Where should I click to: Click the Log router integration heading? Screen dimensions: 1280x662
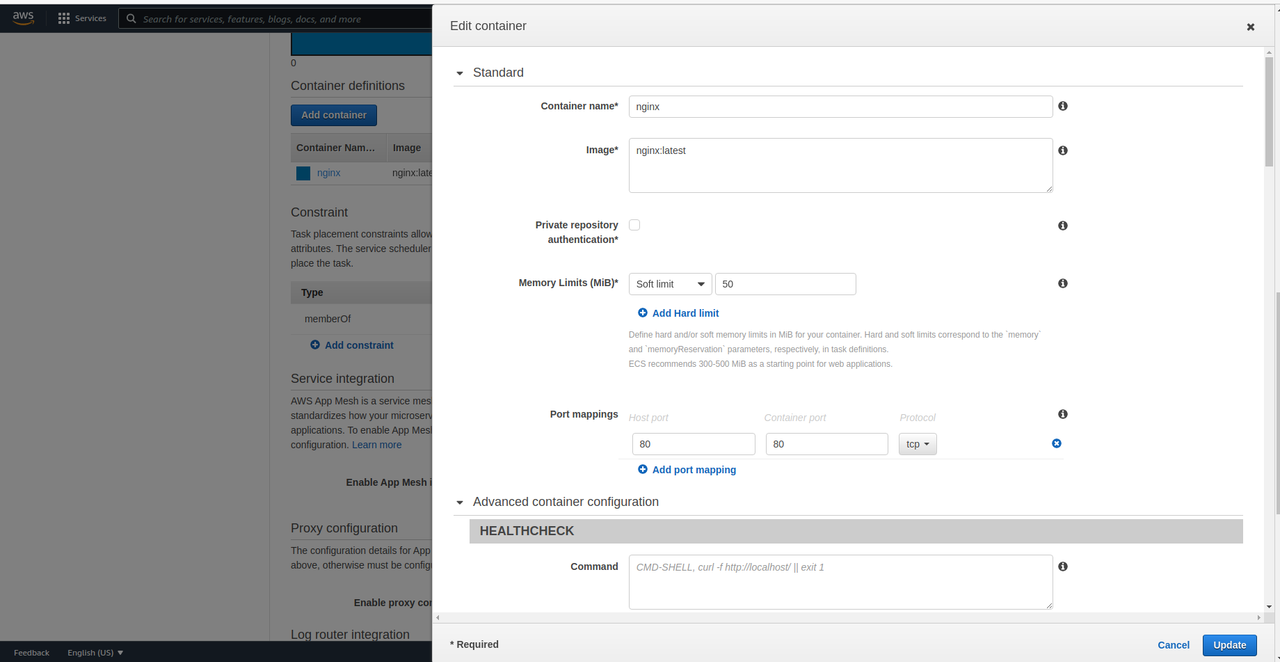(x=350, y=634)
